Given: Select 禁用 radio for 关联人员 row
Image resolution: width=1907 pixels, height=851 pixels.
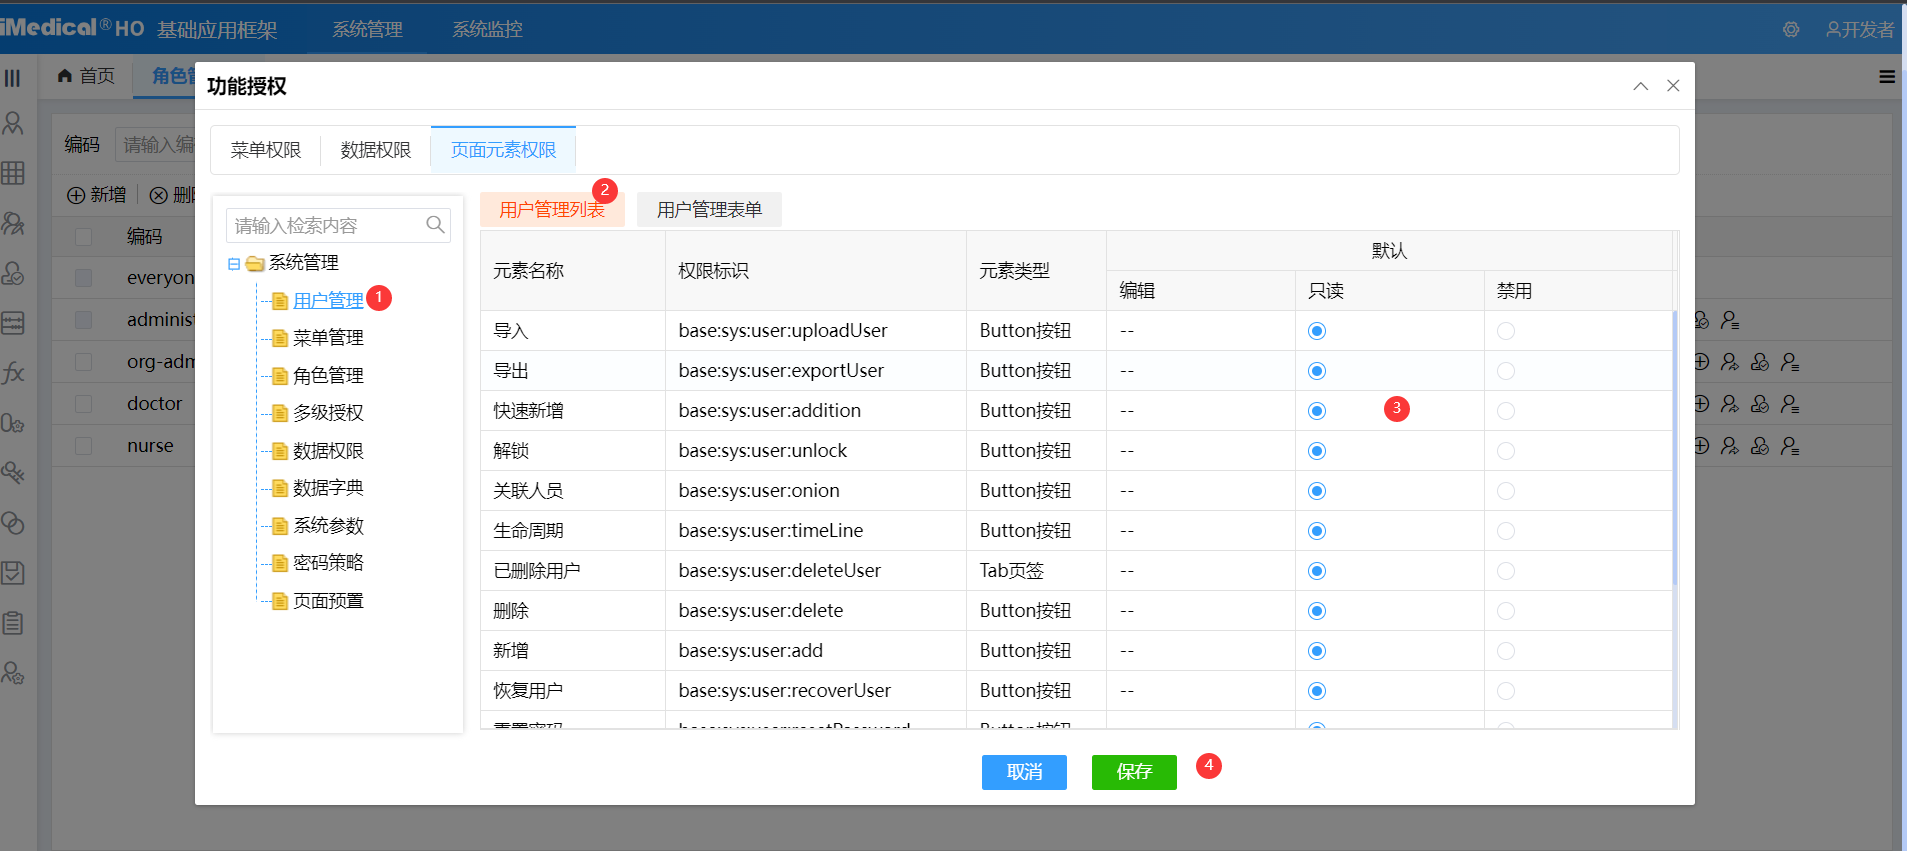Looking at the screenshot, I should (1506, 491).
